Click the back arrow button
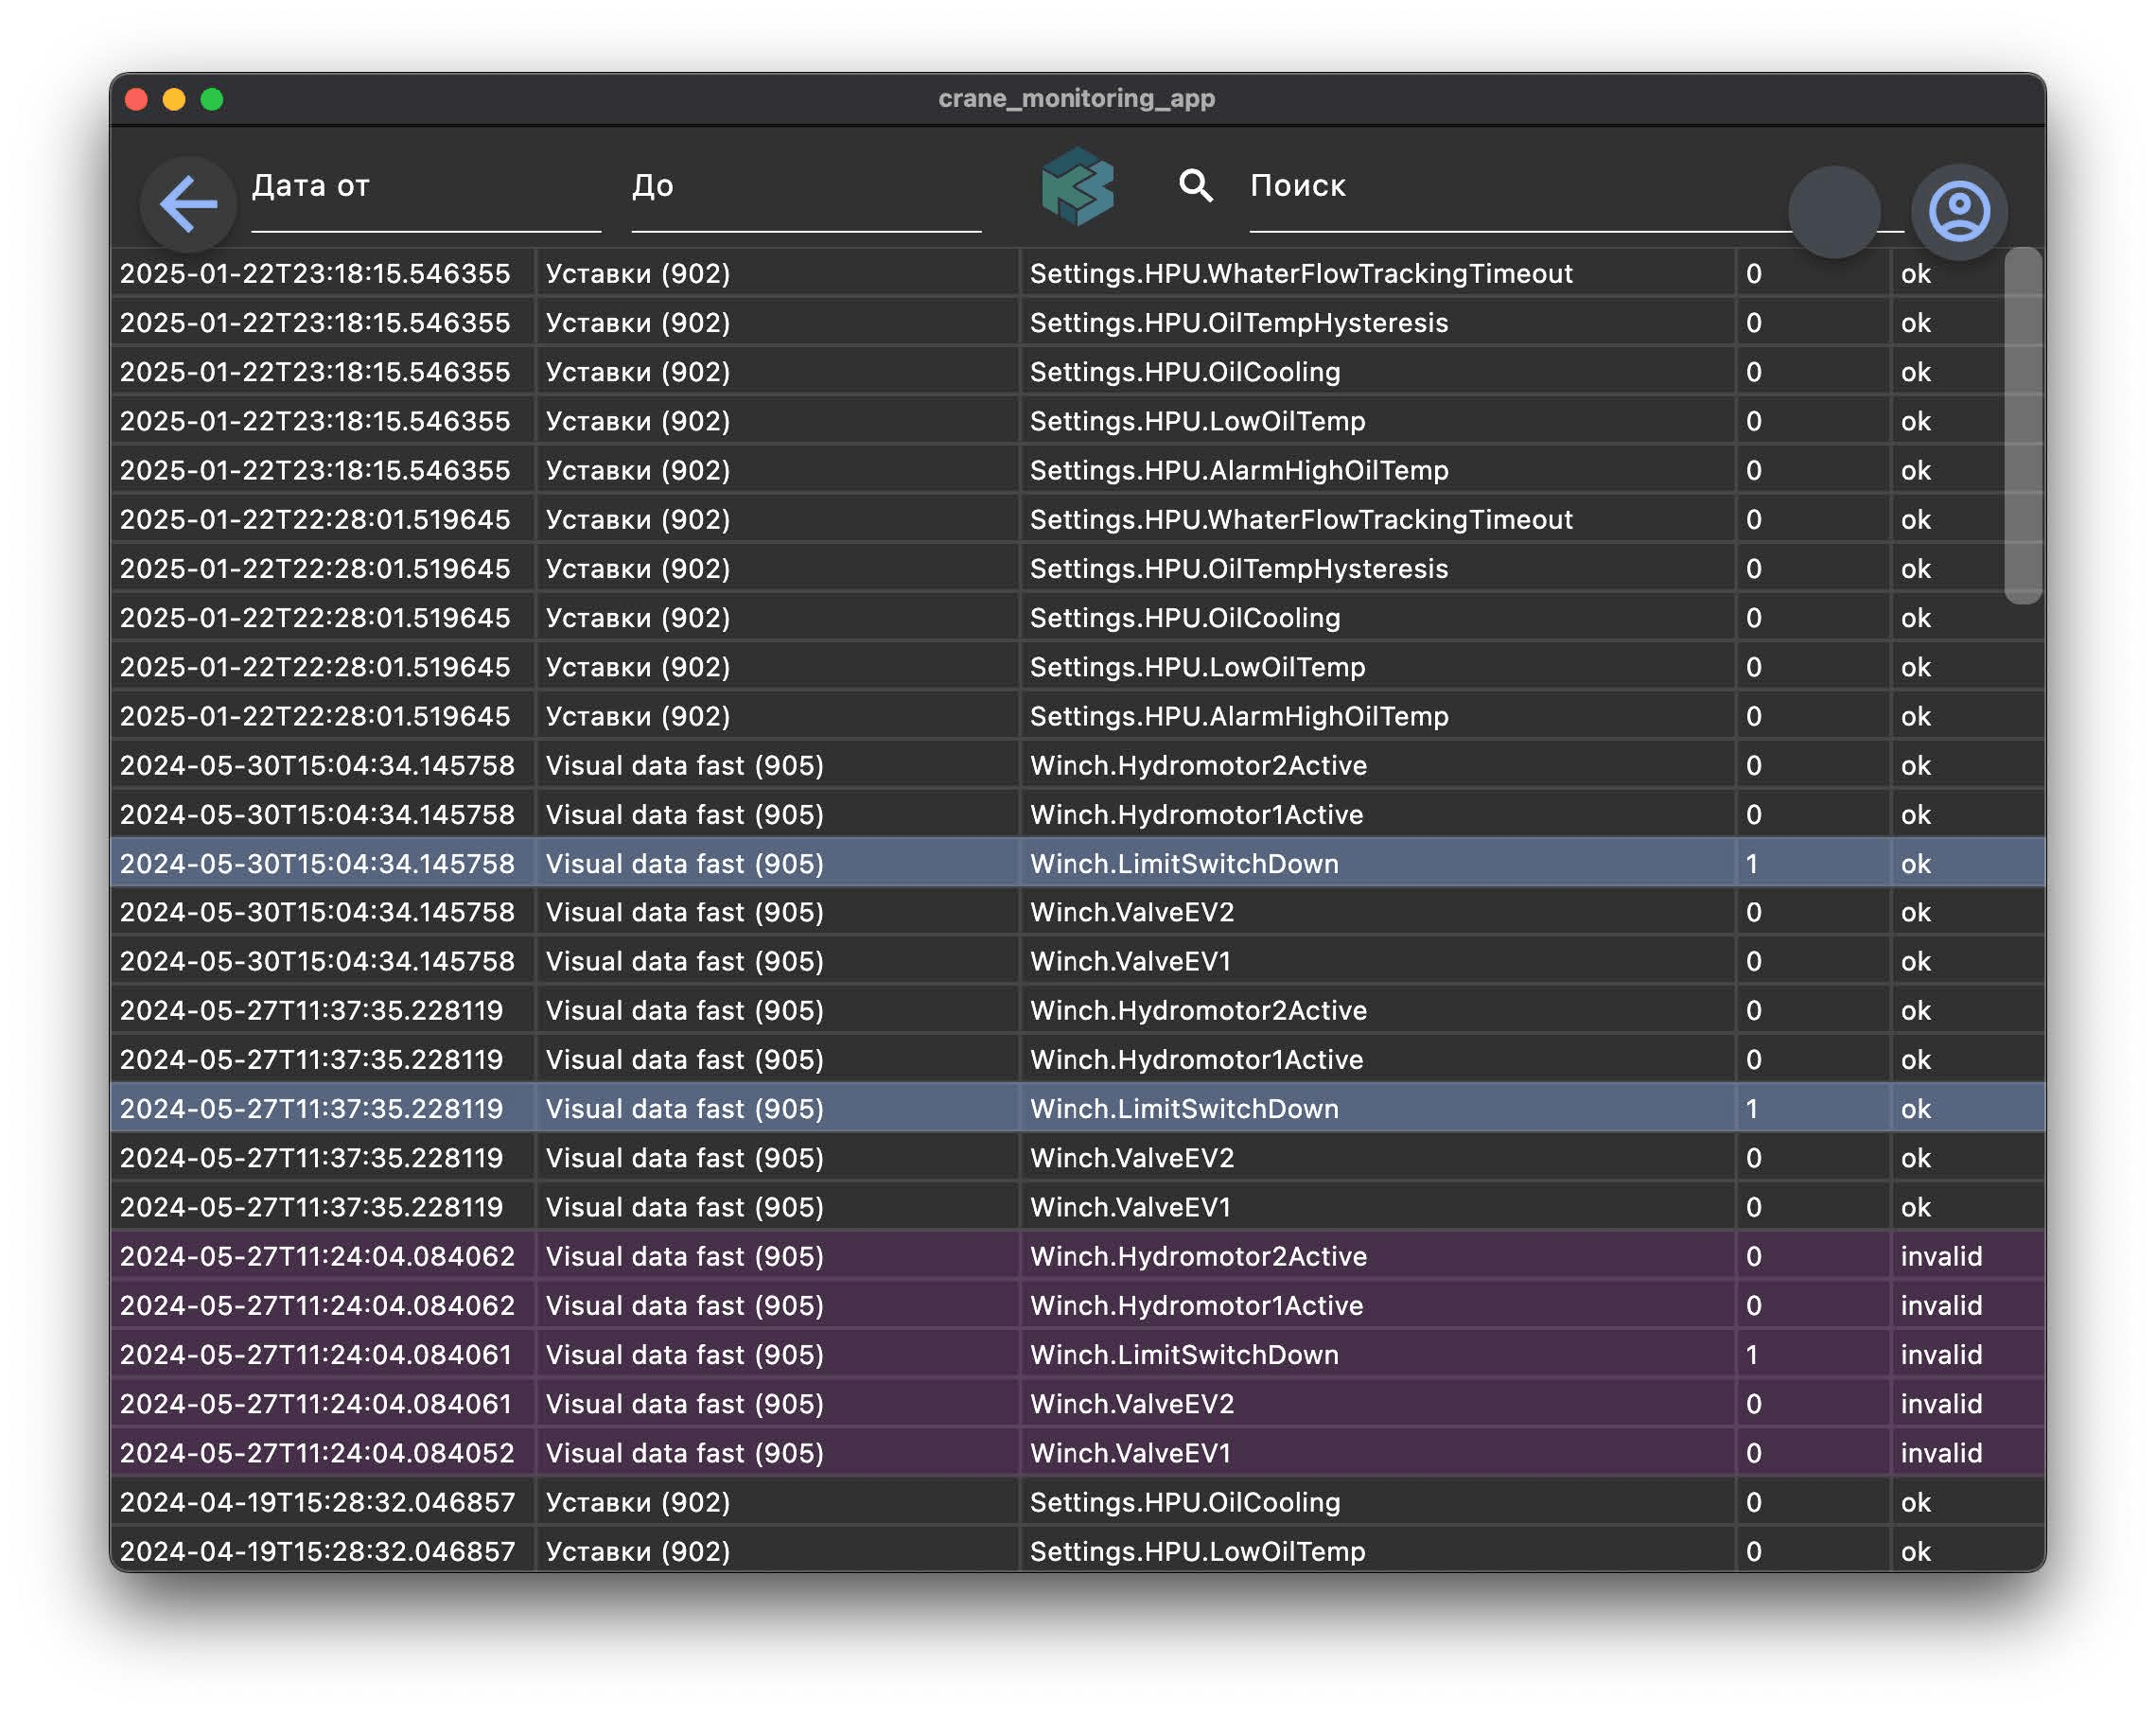Screen dimensions: 2156x1715 (x=188, y=204)
